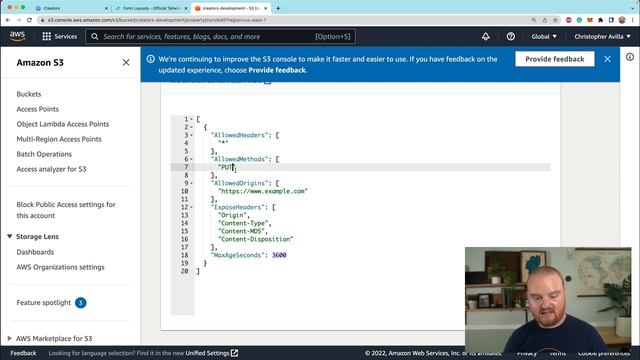Open the Christopher Avilla account menu
640x360 pixels.
coord(602,36)
